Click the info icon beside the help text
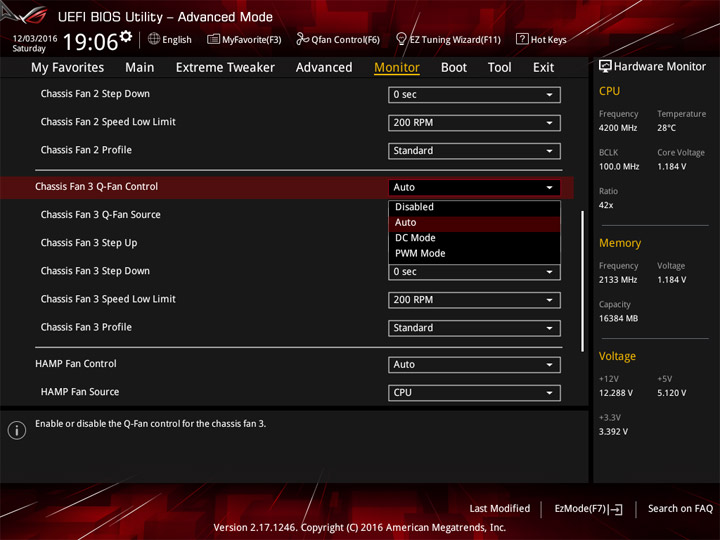 click(x=17, y=430)
